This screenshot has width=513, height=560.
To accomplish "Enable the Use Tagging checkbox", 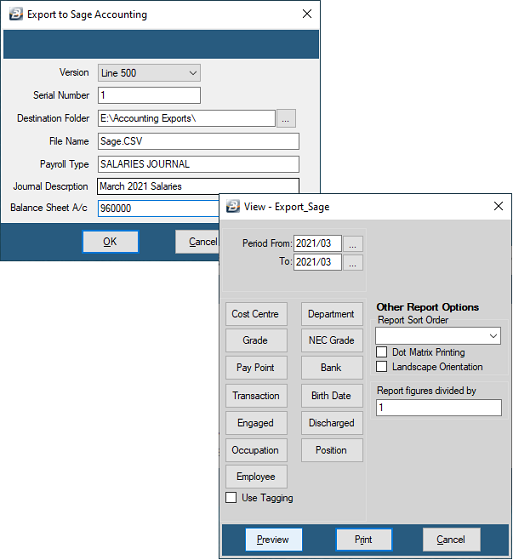I will 231,498.
